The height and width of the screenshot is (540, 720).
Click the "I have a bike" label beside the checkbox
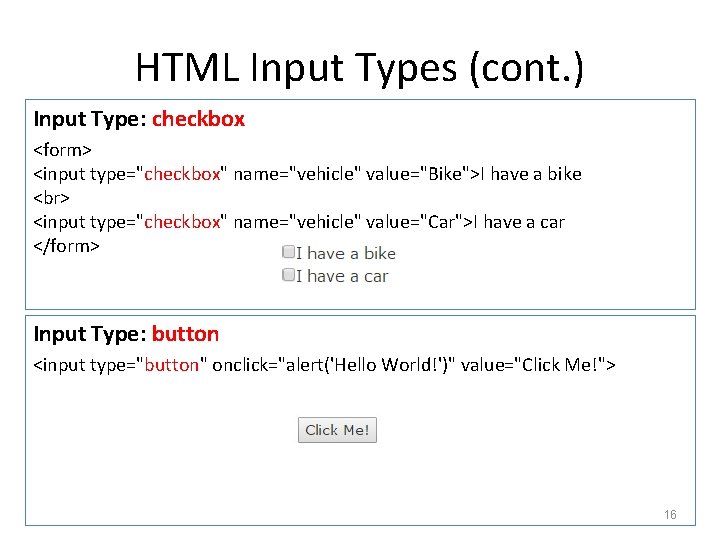tap(346, 254)
